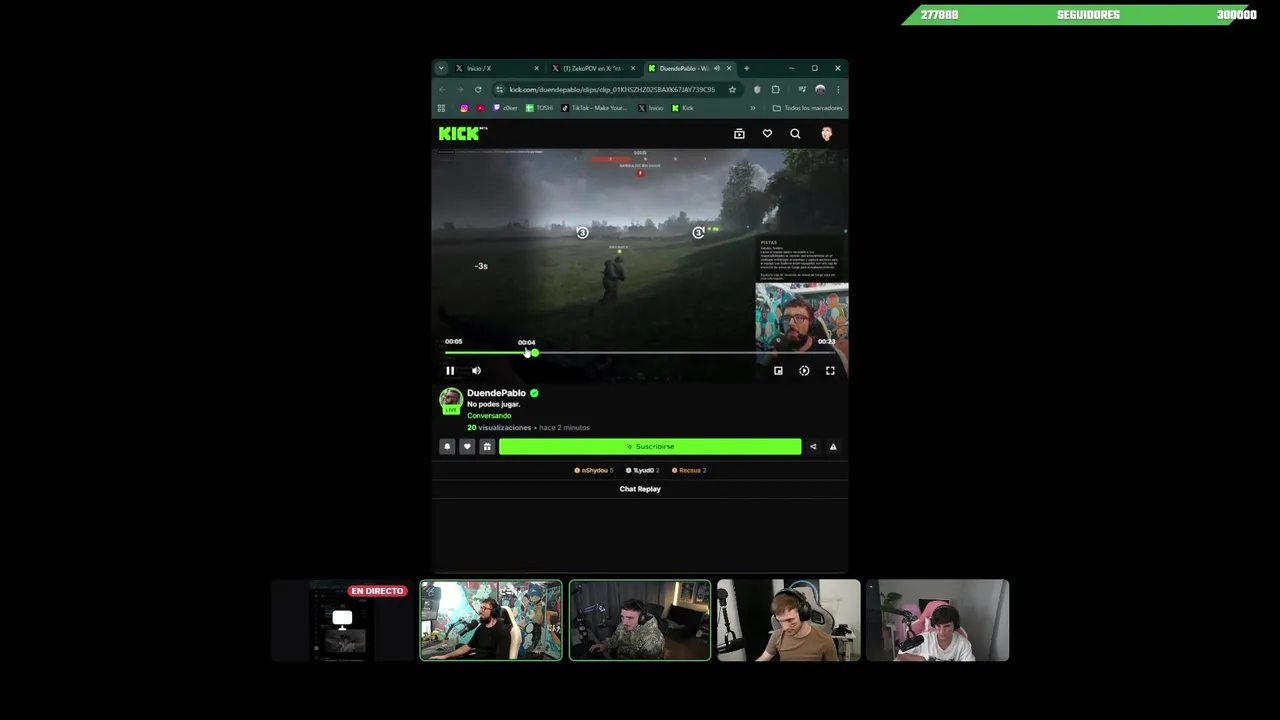Click the green Suscribirse button
Image resolution: width=1280 pixels, height=720 pixels.
point(650,447)
